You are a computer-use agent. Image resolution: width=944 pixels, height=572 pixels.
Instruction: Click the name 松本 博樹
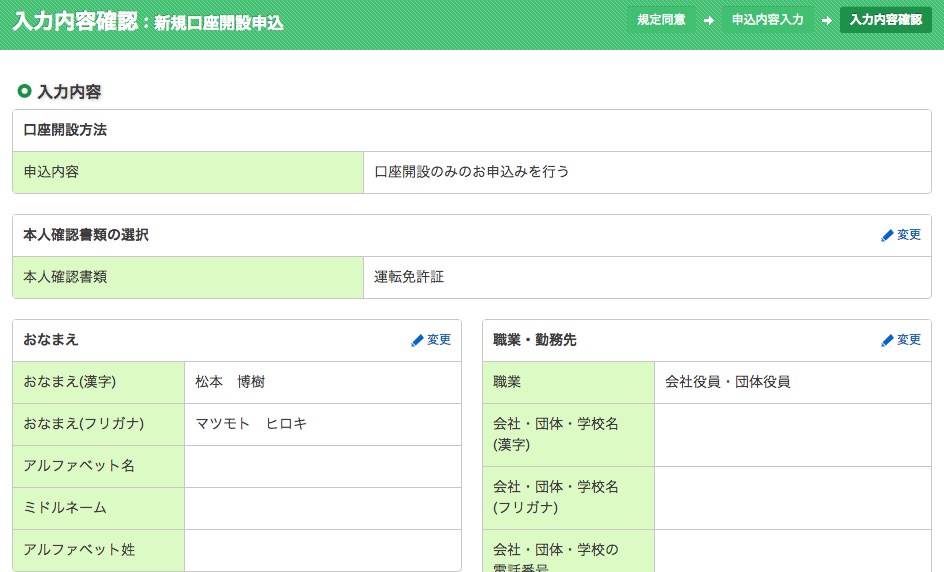[x=230, y=382]
